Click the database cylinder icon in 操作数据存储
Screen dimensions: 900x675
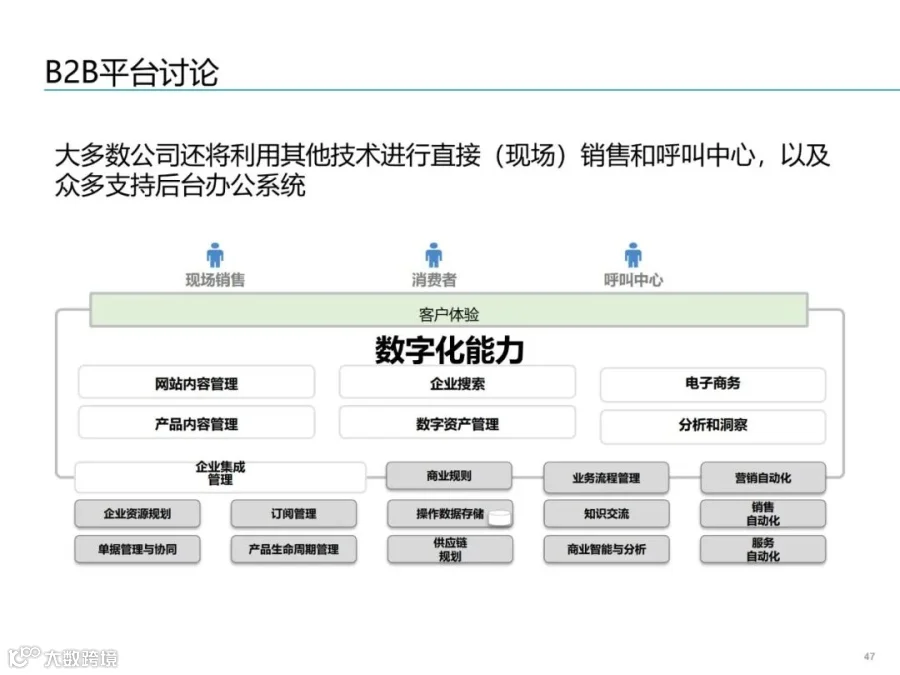(x=499, y=518)
